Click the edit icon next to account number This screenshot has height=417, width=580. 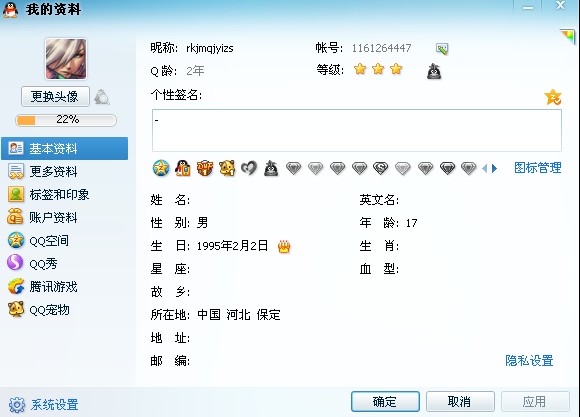point(442,48)
